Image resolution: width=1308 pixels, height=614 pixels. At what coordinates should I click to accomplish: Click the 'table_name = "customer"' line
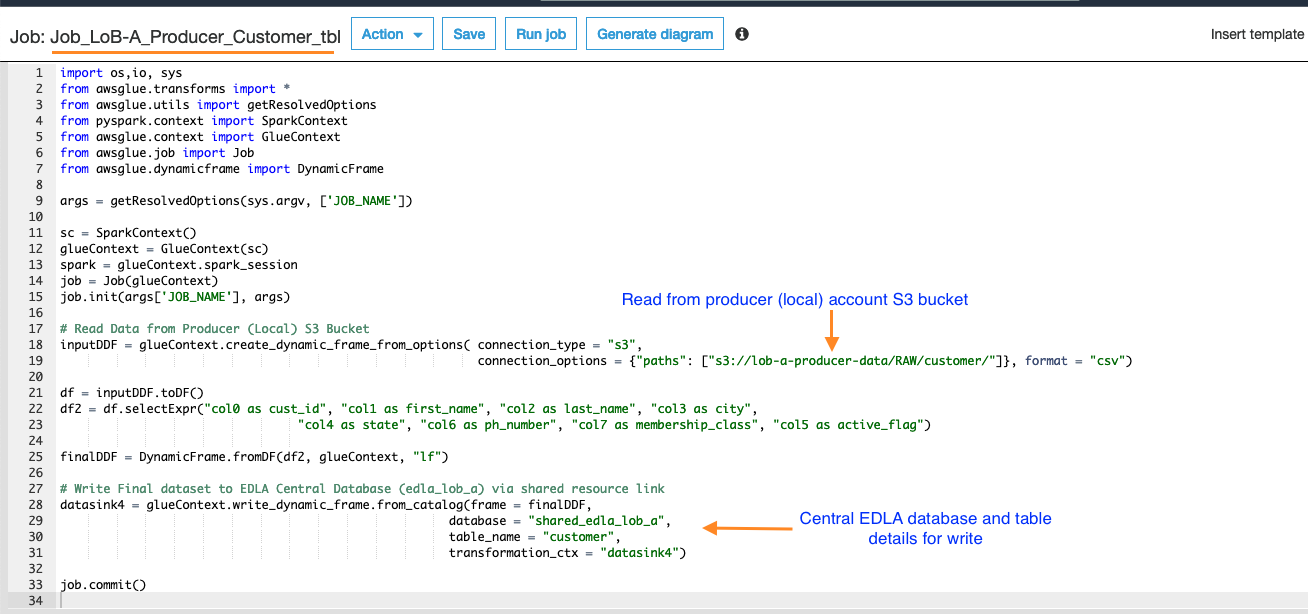tap(535, 537)
